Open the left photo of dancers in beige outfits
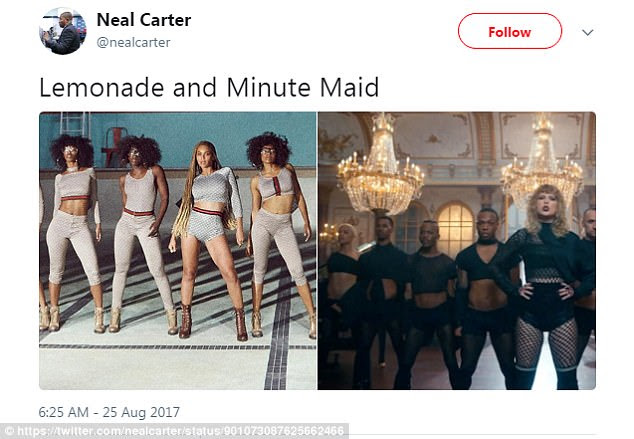 (x=178, y=251)
